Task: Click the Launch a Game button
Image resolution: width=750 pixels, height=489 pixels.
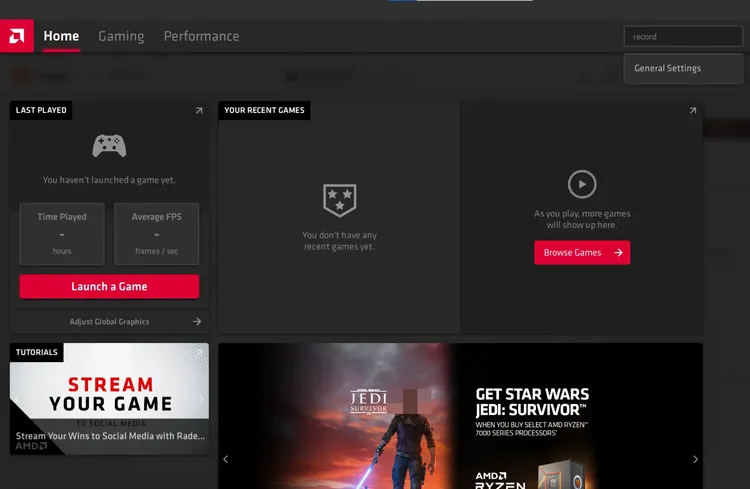Action: [109, 286]
